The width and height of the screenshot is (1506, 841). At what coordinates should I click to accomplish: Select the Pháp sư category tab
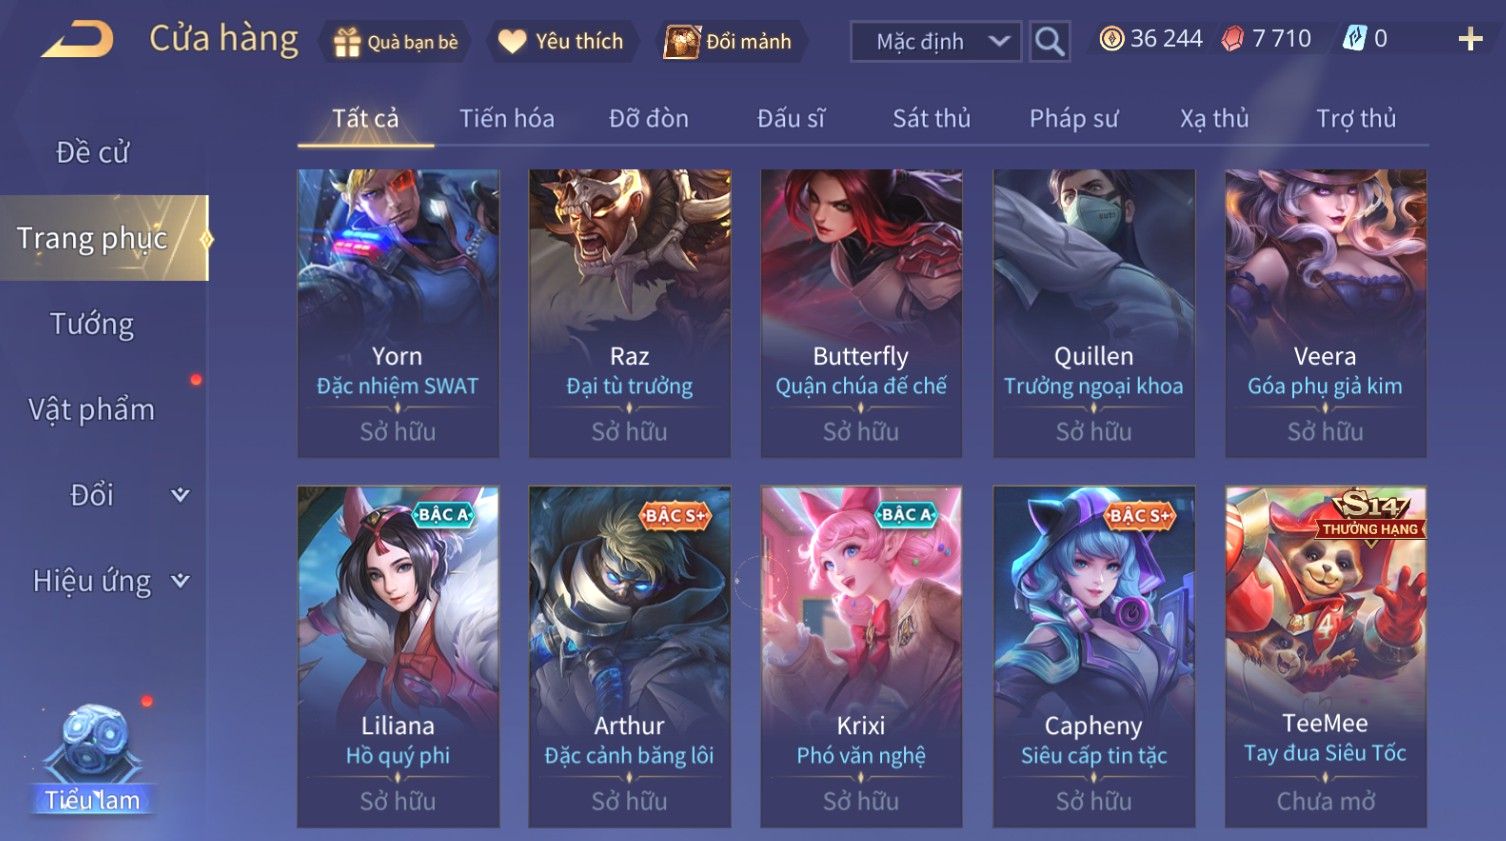(1073, 119)
